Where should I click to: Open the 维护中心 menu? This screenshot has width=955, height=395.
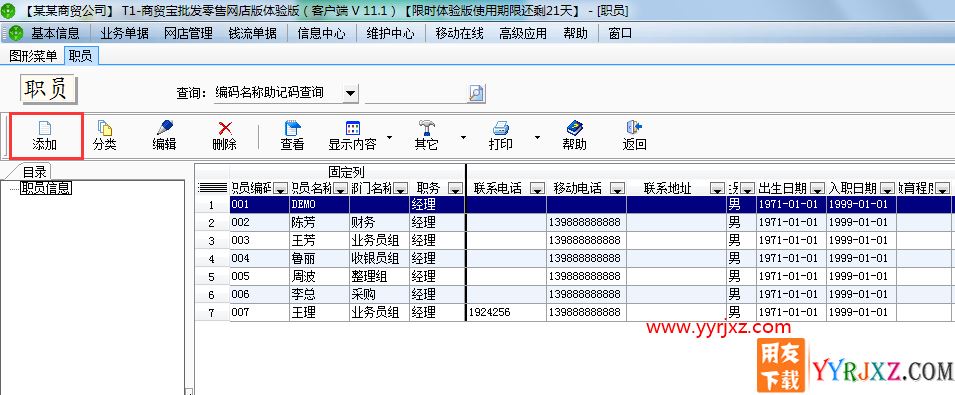[x=390, y=33]
